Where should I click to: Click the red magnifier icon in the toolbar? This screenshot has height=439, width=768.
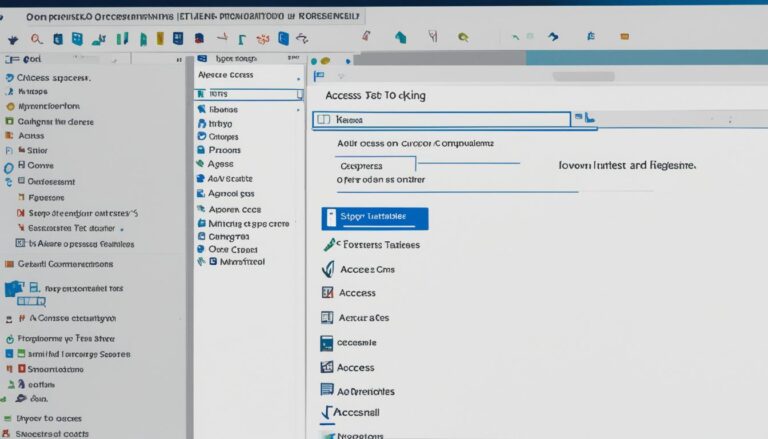(x=37, y=39)
